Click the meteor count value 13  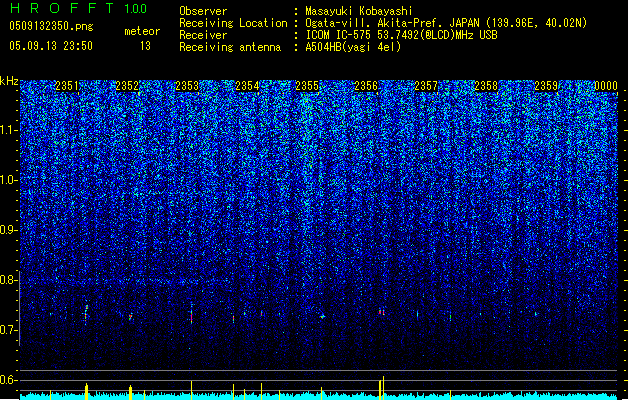pos(145,46)
